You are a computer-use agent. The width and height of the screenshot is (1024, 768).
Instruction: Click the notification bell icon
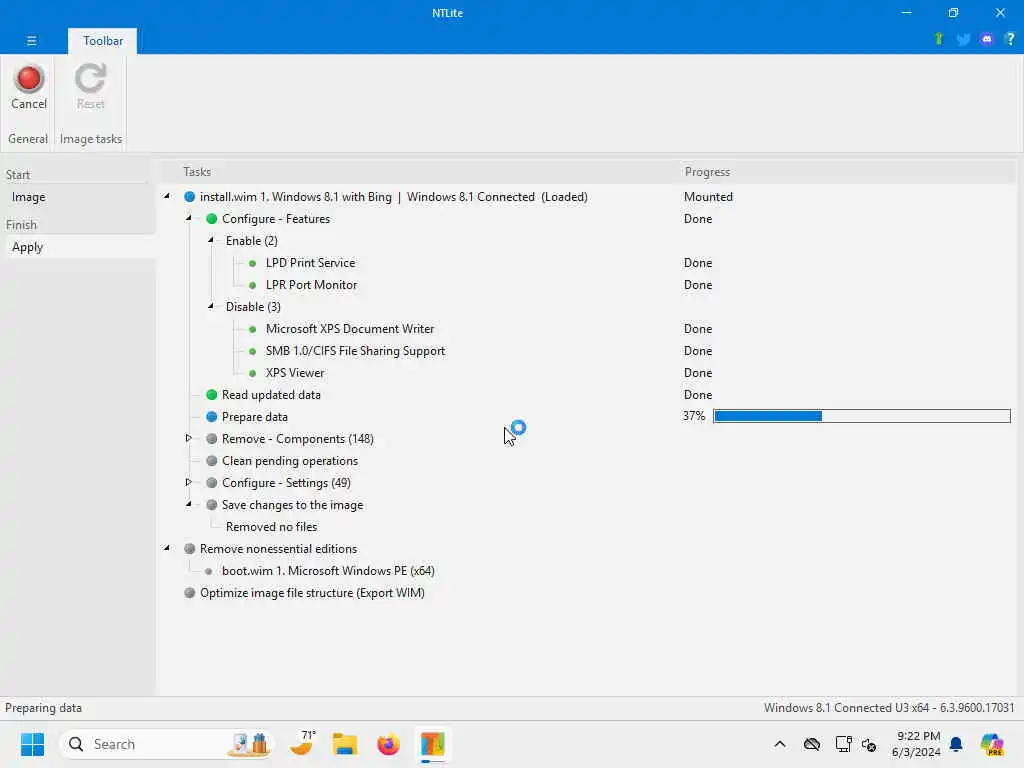coord(956,744)
